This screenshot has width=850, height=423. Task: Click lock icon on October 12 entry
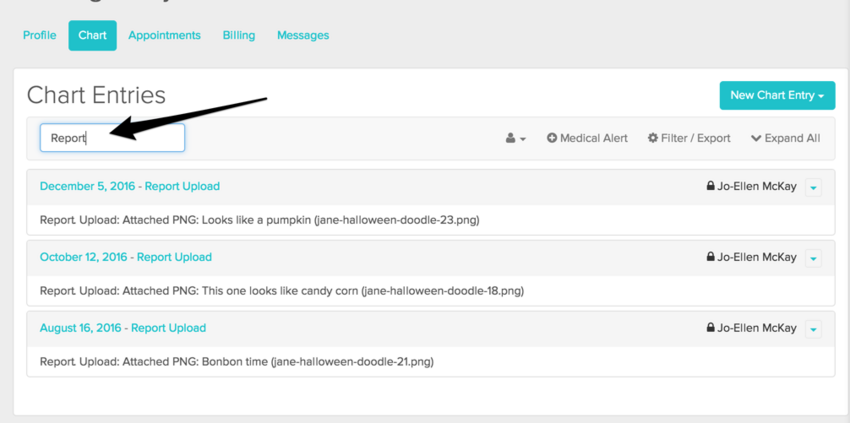(710, 257)
